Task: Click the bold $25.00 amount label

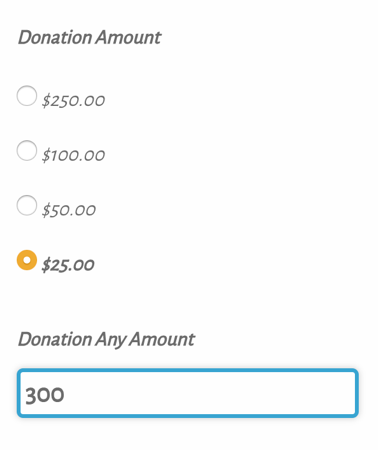Action: coord(68,265)
